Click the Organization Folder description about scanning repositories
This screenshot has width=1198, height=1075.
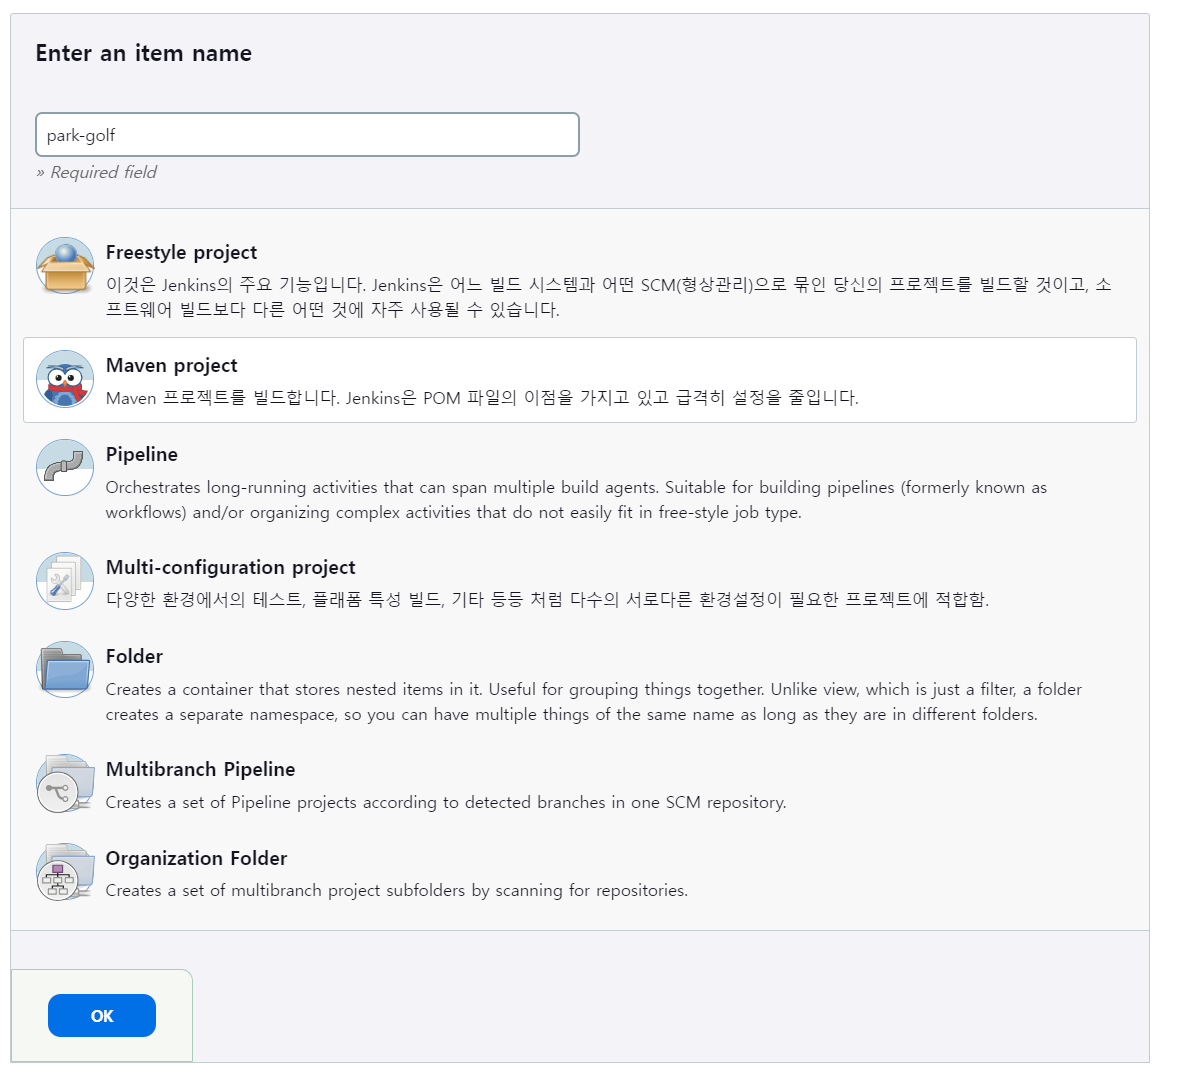click(397, 890)
